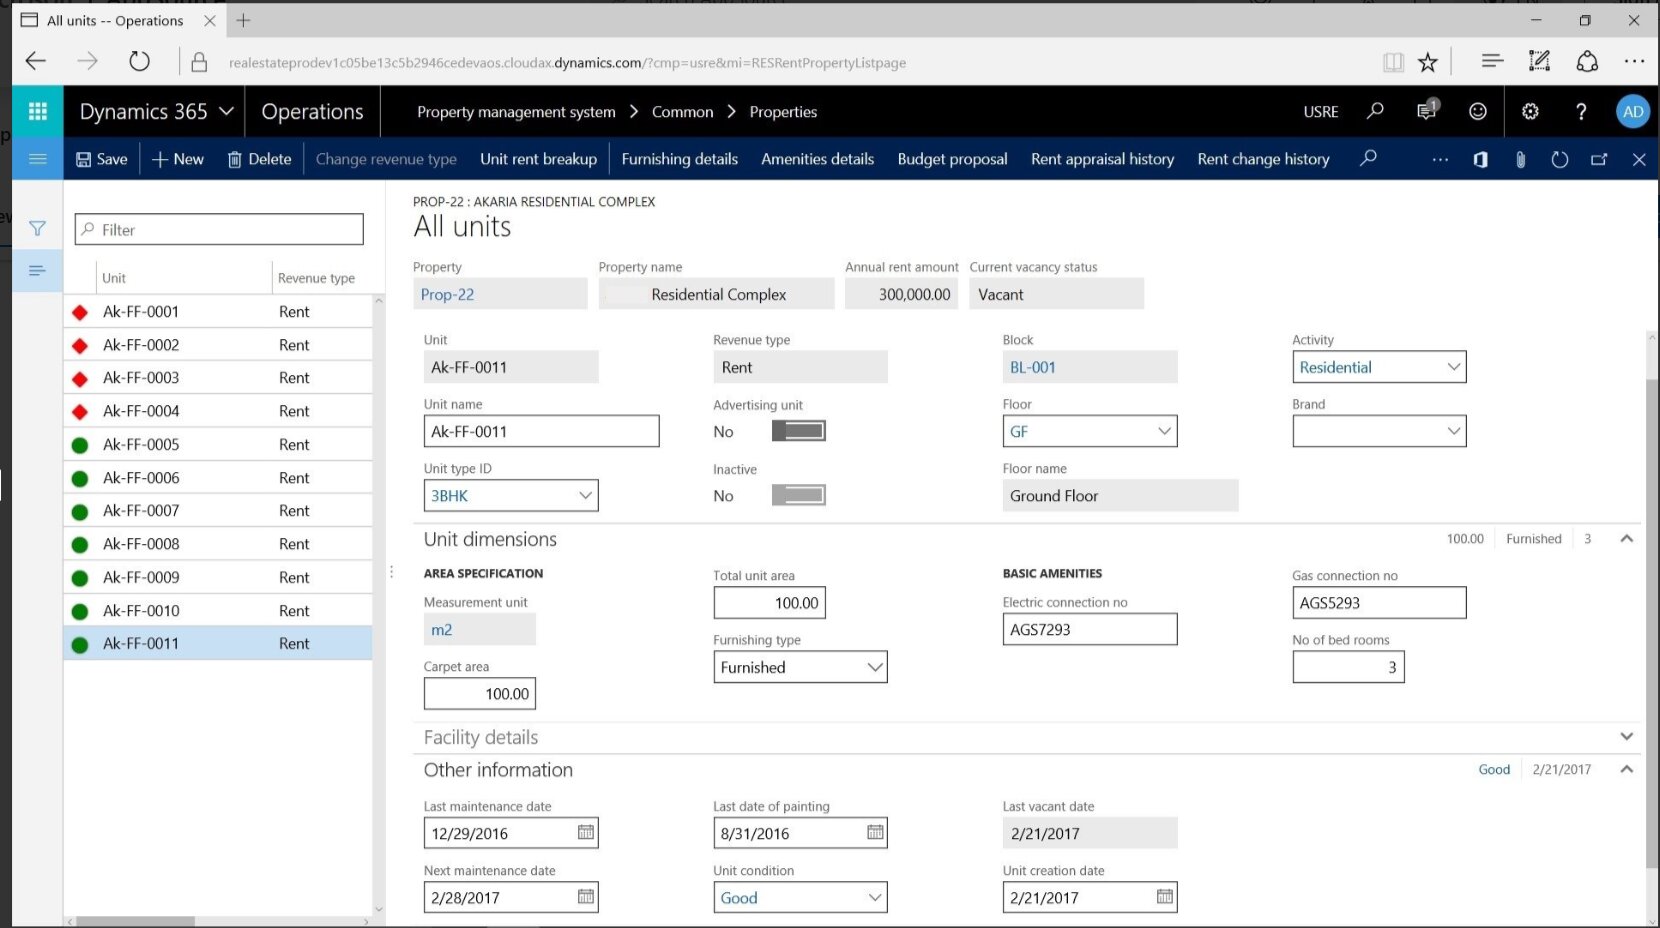Open the Unit type ID dropdown
This screenshot has width=1660, height=928.
585,496
